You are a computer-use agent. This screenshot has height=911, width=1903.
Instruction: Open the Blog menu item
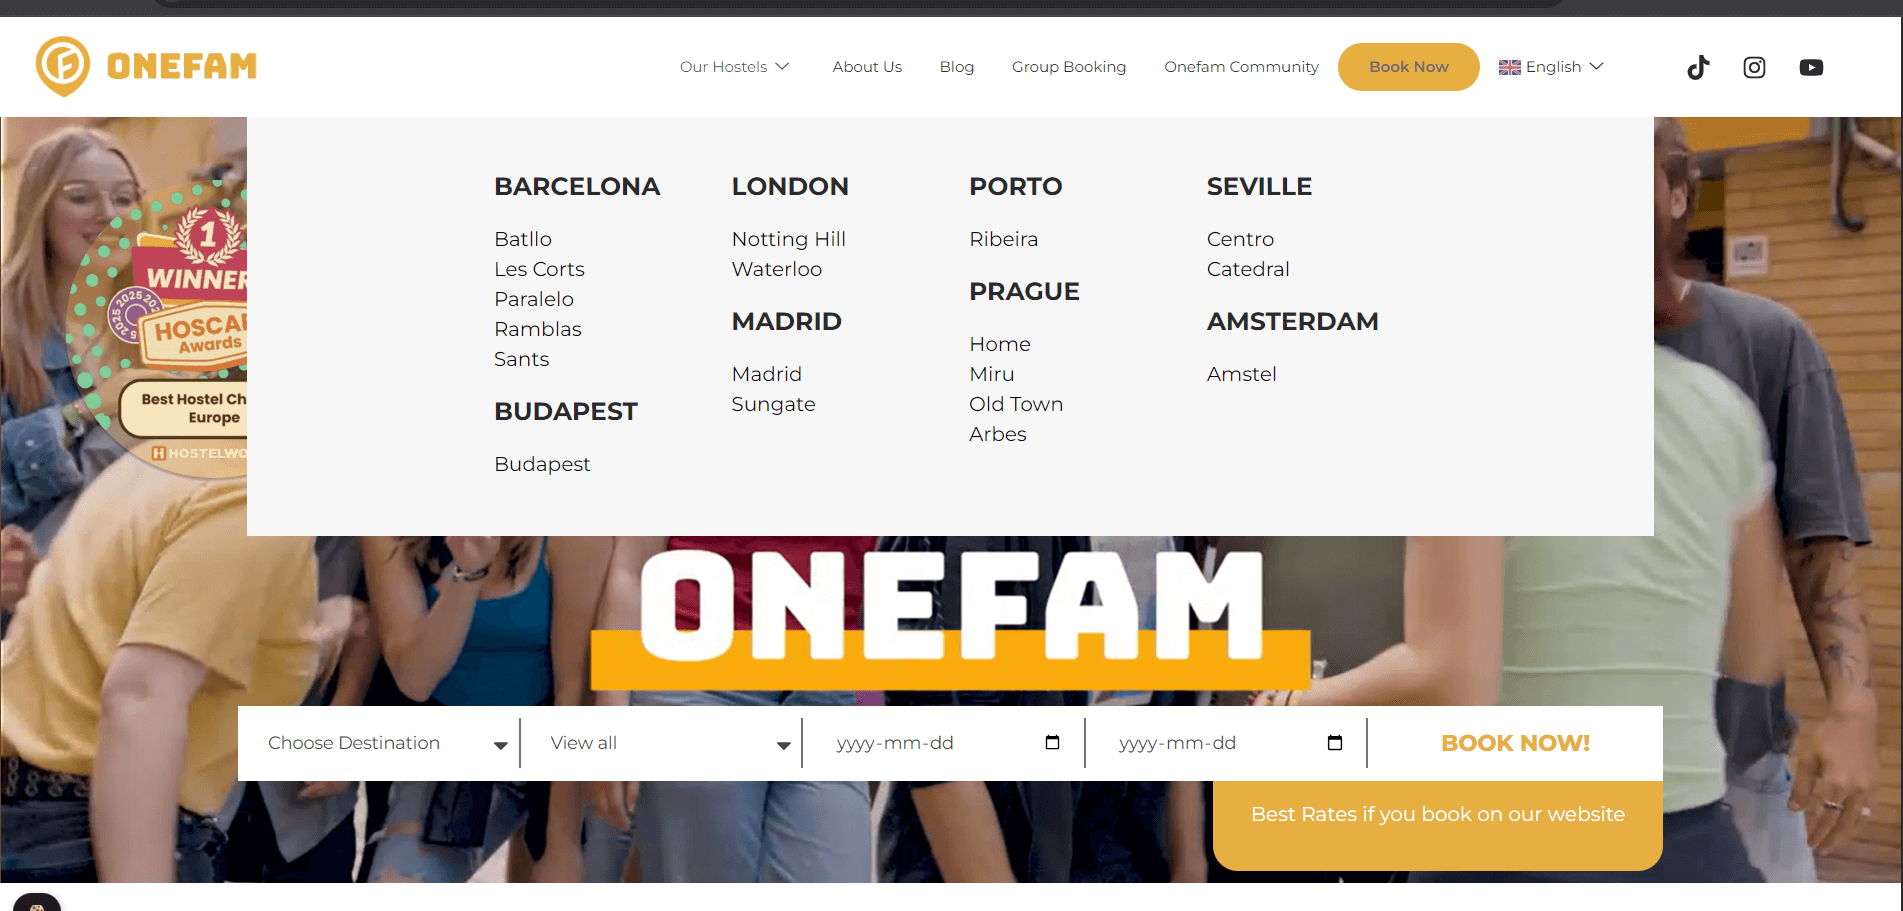click(956, 67)
